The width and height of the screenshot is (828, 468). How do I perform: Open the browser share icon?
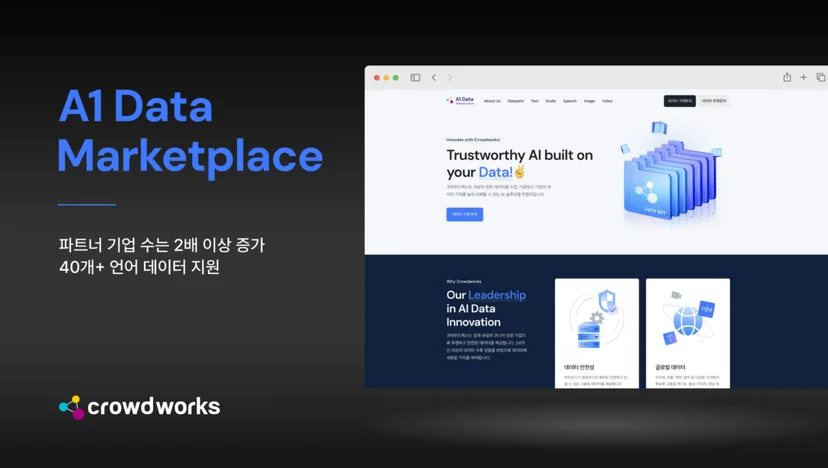787,77
